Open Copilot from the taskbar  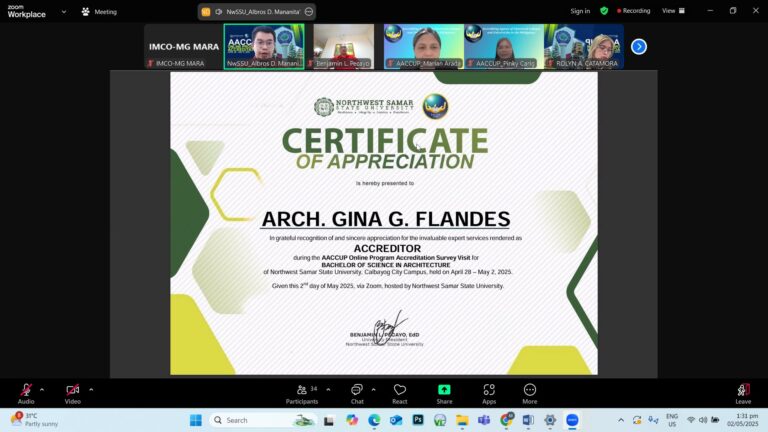tap(352, 420)
